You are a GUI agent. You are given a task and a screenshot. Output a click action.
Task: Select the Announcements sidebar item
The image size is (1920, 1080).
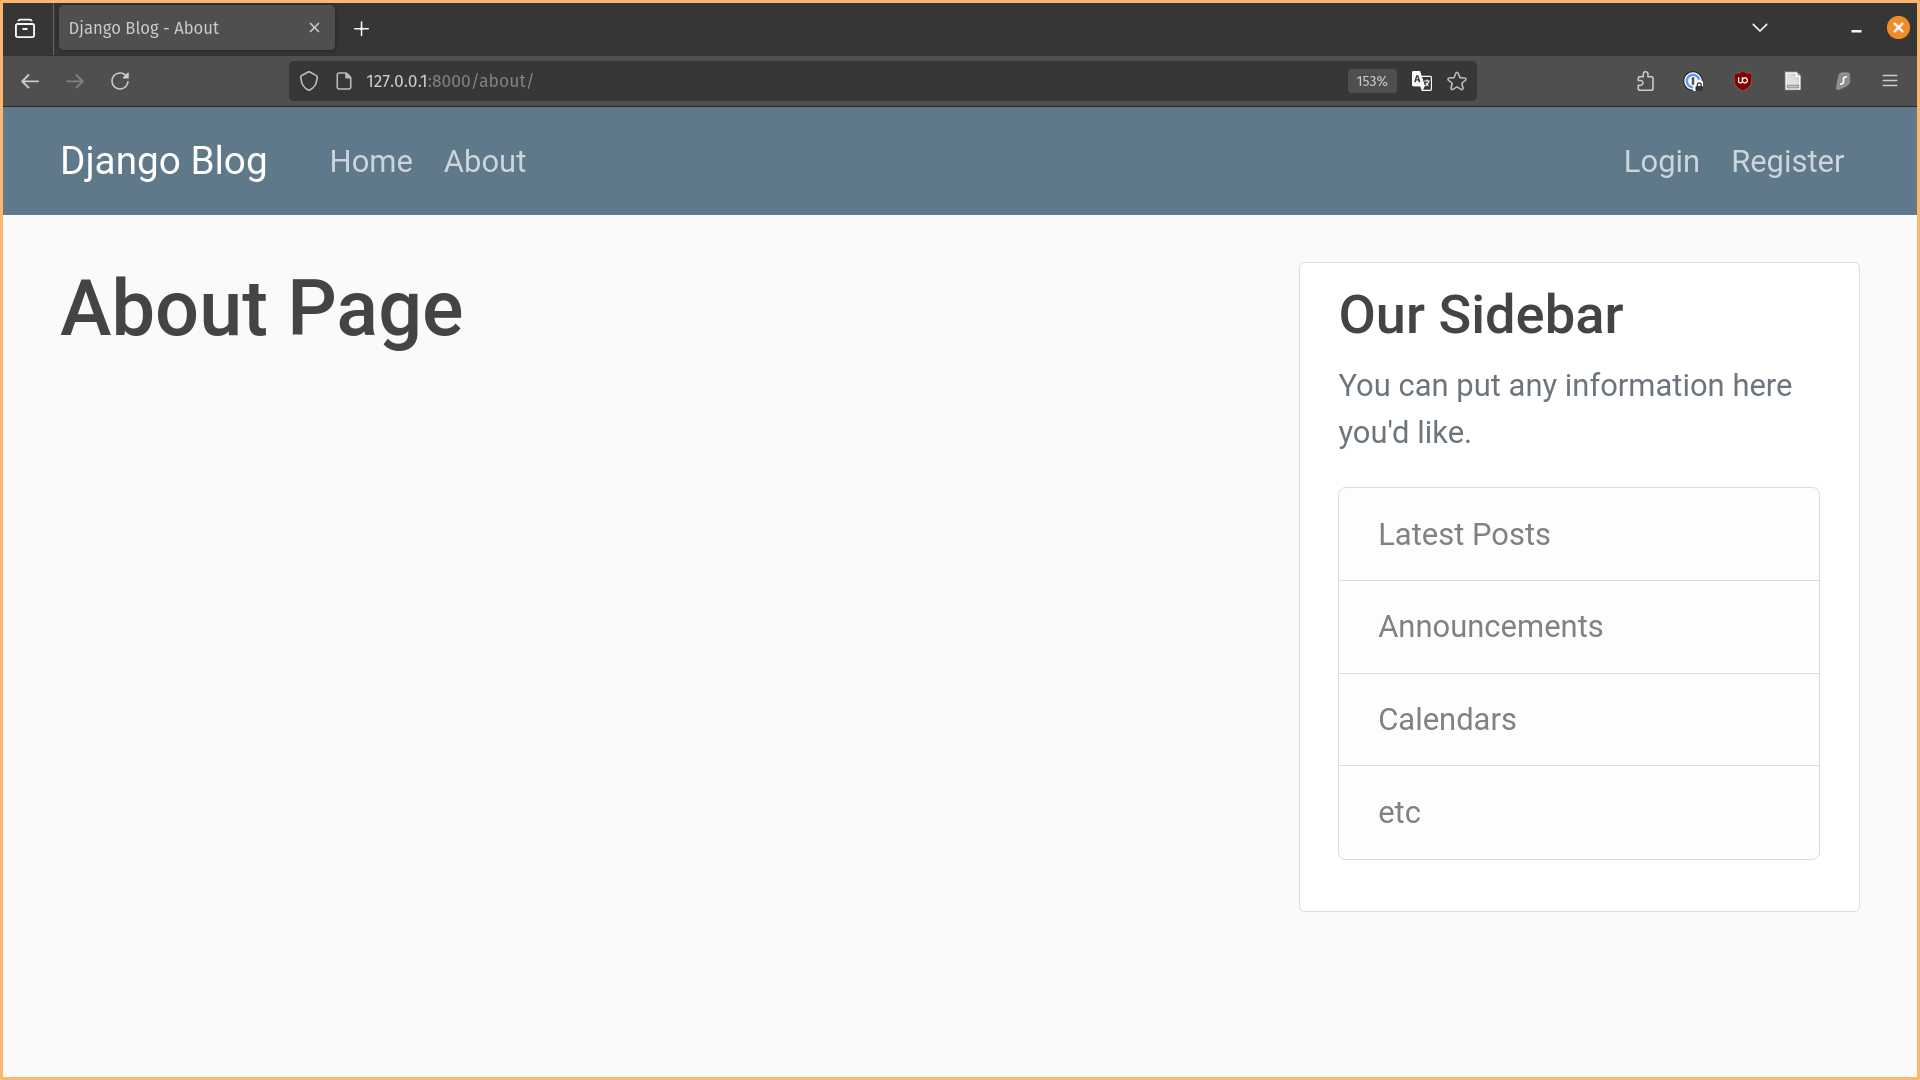tap(1490, 627)
